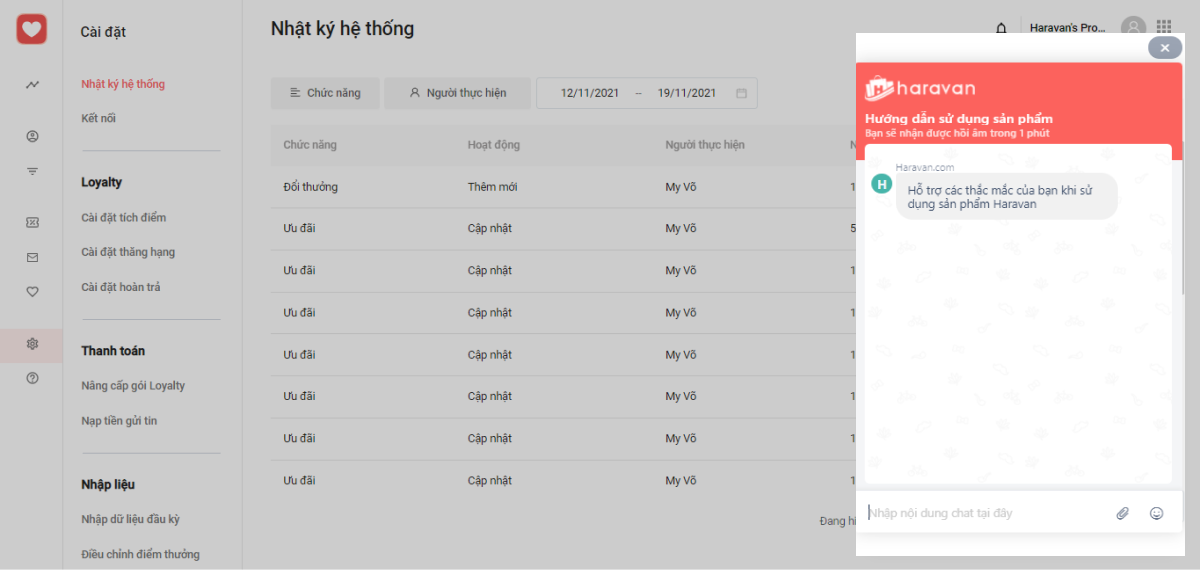Select Nhật ký hệ thống menu item
The image size is (1200, 570).
pos(123,84)
